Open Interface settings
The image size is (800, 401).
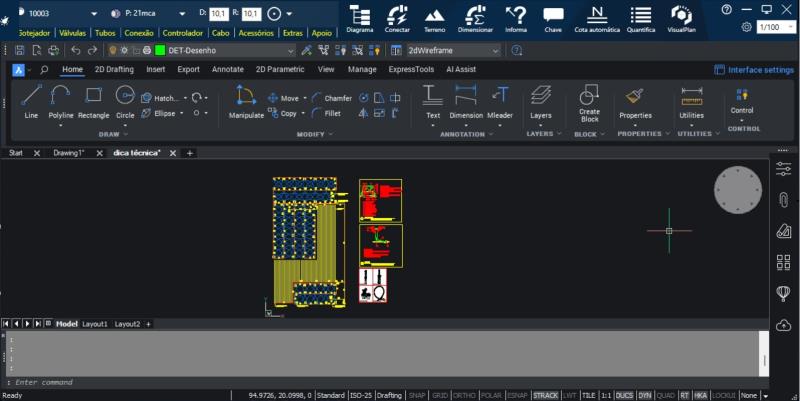pyautogui.click(x=754, y=70)
